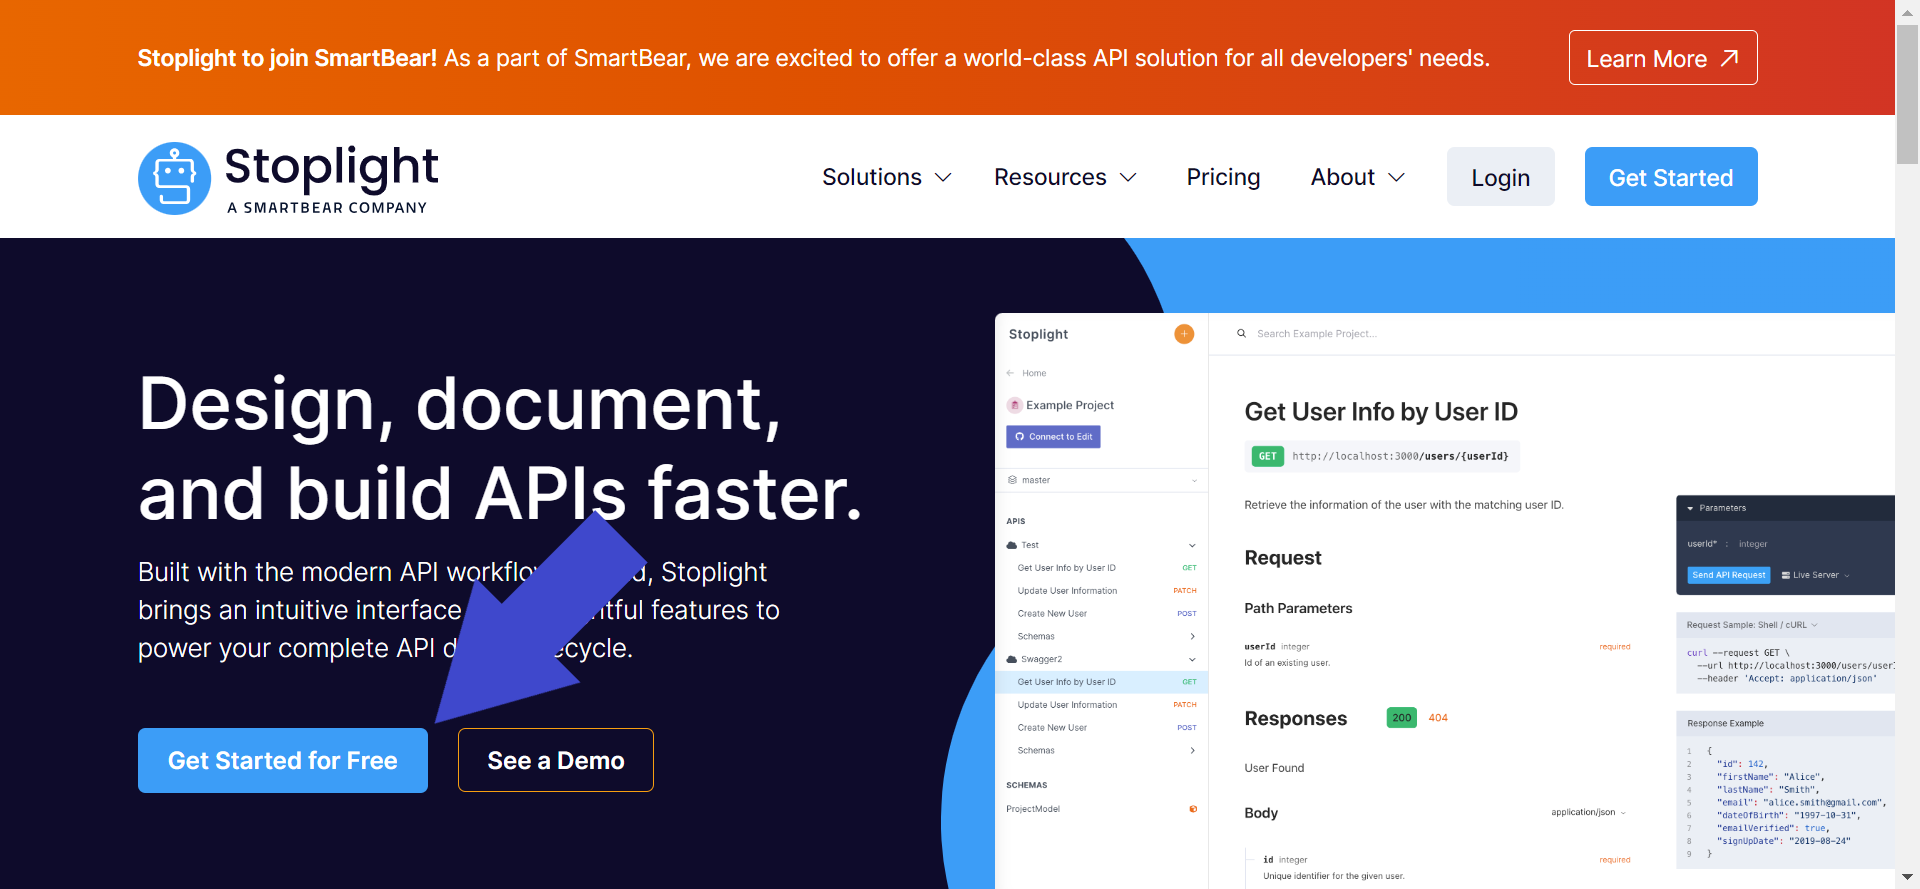Open the Live Server dropdown
Screen dimensions: 1920x889
click(1815, 575)
